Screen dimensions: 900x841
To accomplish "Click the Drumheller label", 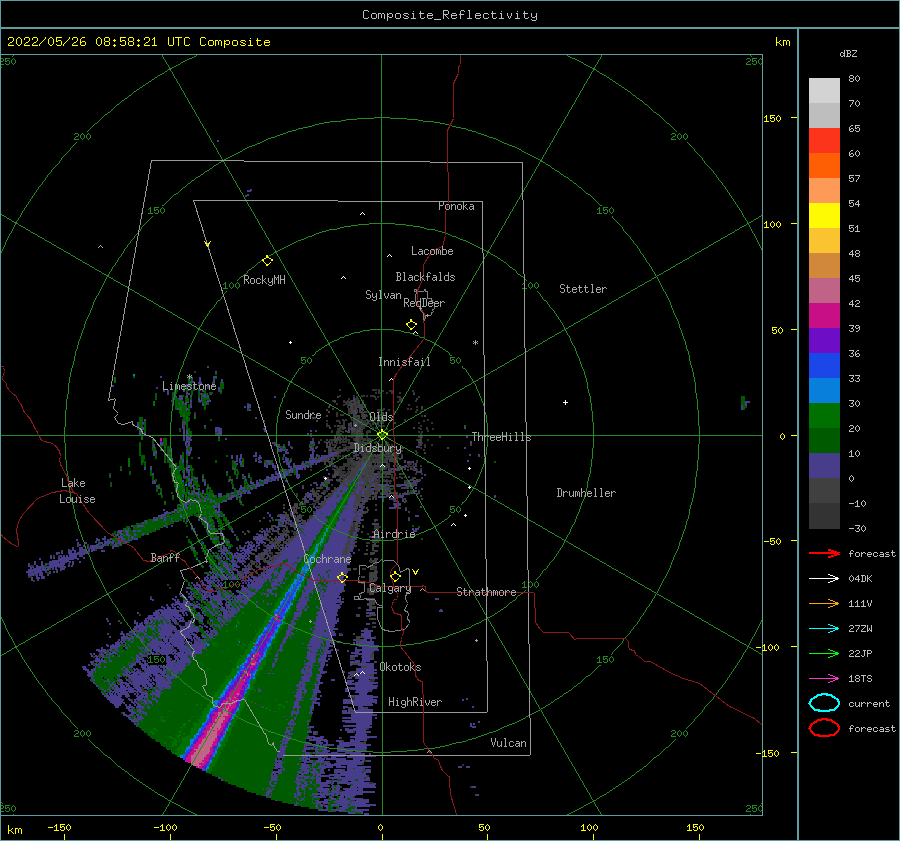I will 586,493.
